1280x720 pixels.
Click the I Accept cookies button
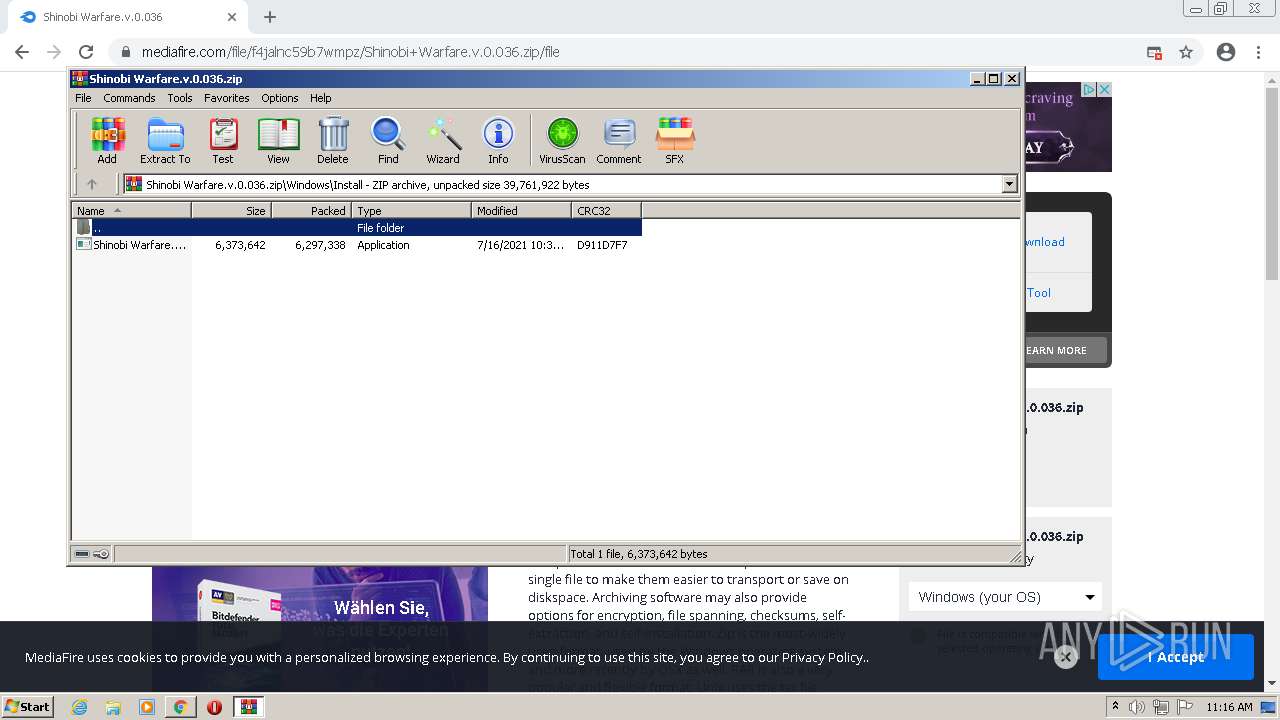pos(1175,657)
